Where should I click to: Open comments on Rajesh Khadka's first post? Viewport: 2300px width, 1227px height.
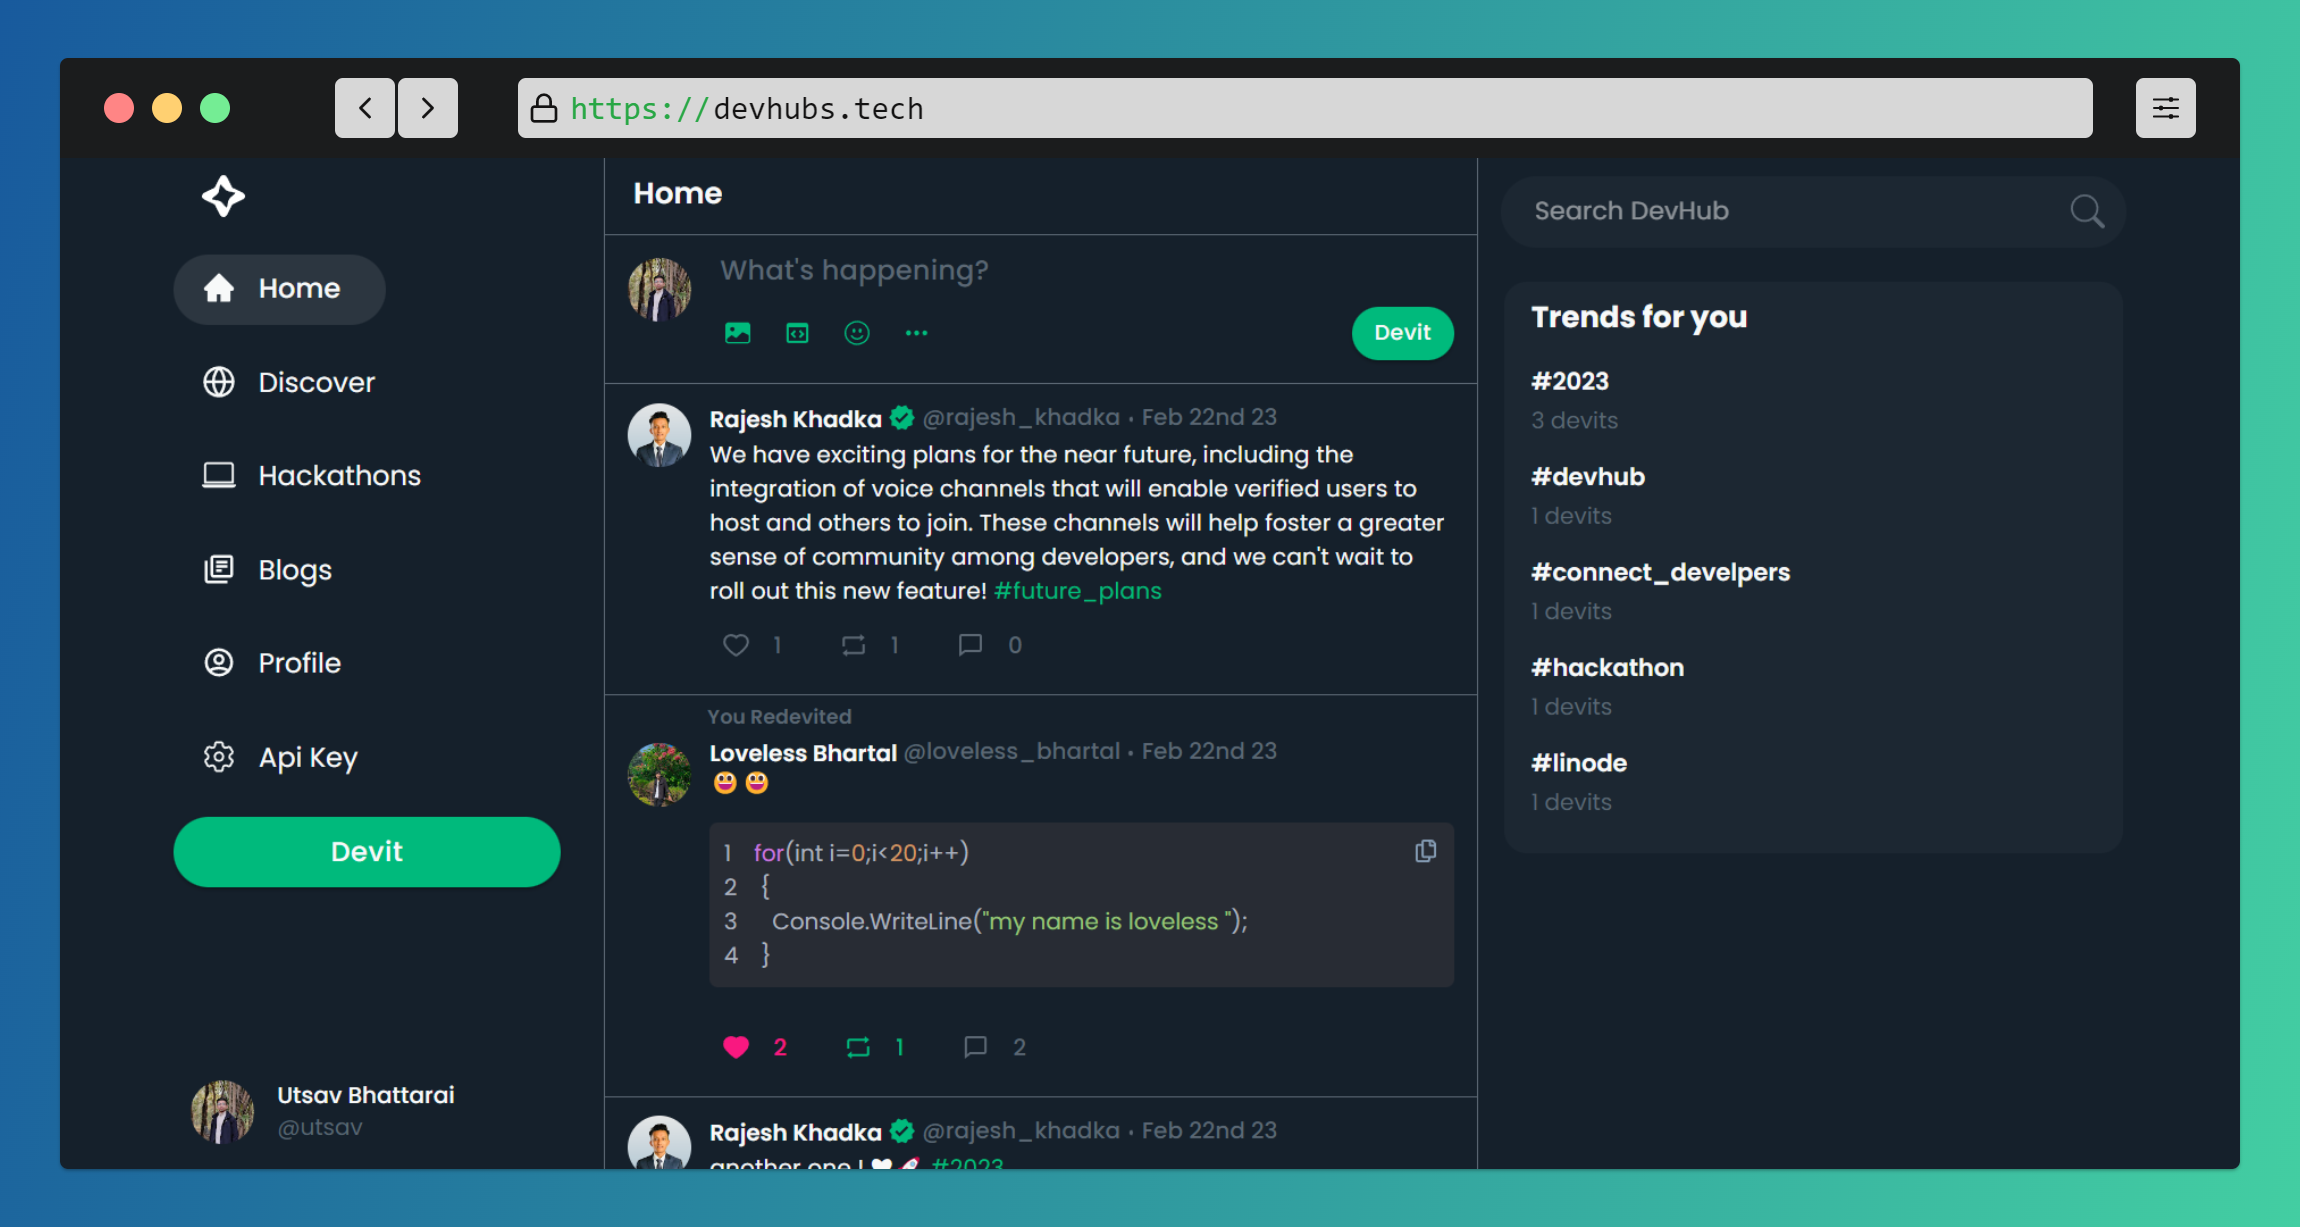coord(970,645)
